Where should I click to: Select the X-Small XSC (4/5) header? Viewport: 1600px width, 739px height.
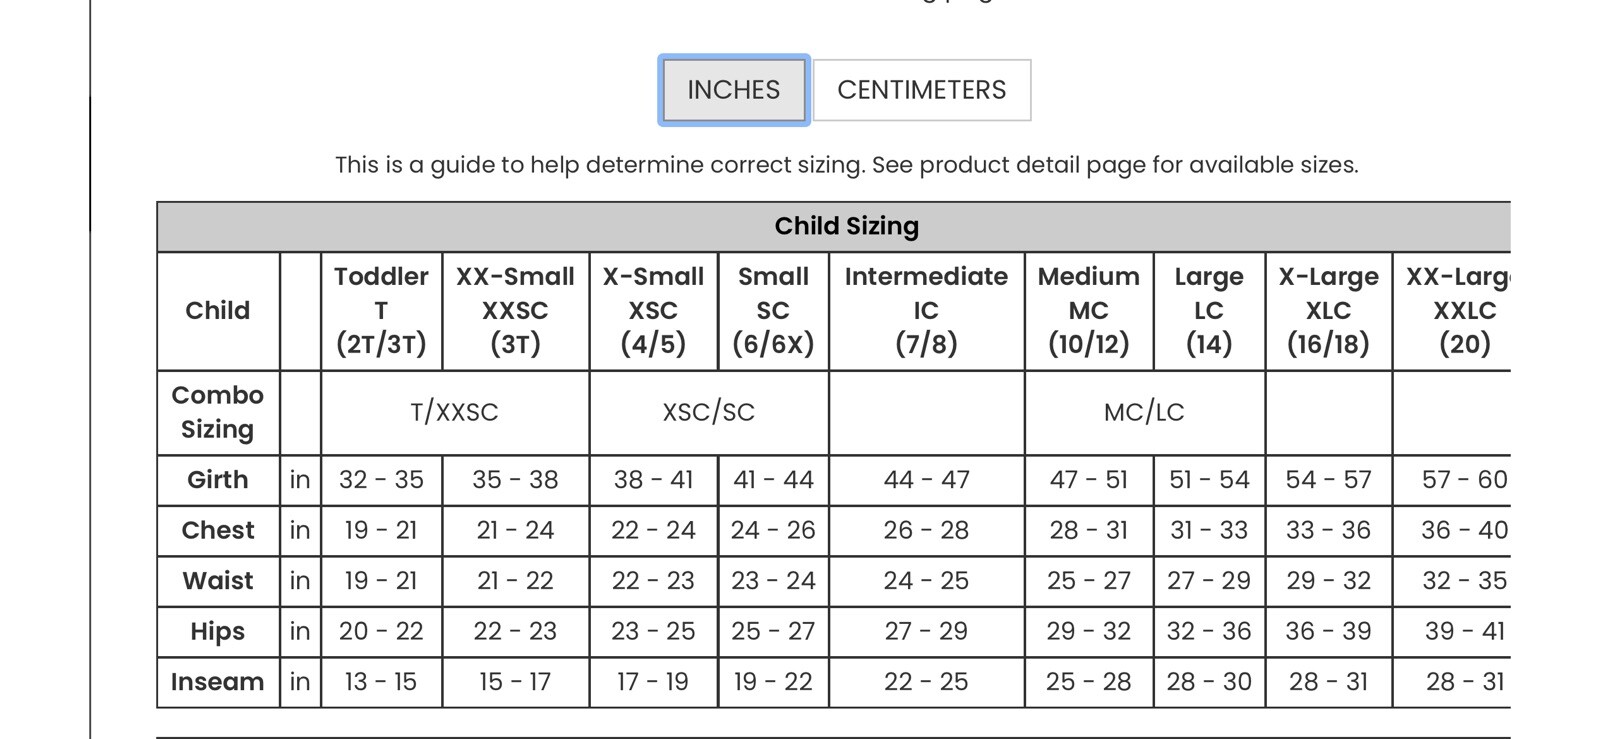[653, 310]
